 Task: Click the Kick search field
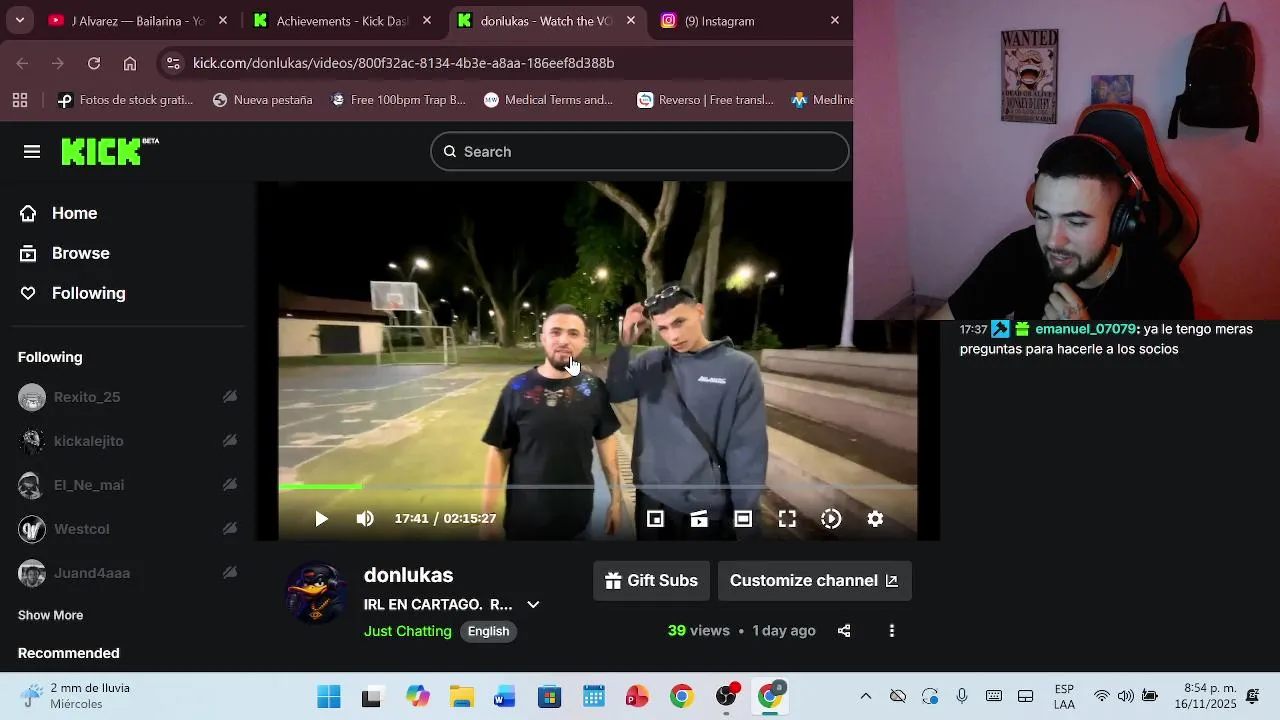(640, 151)
